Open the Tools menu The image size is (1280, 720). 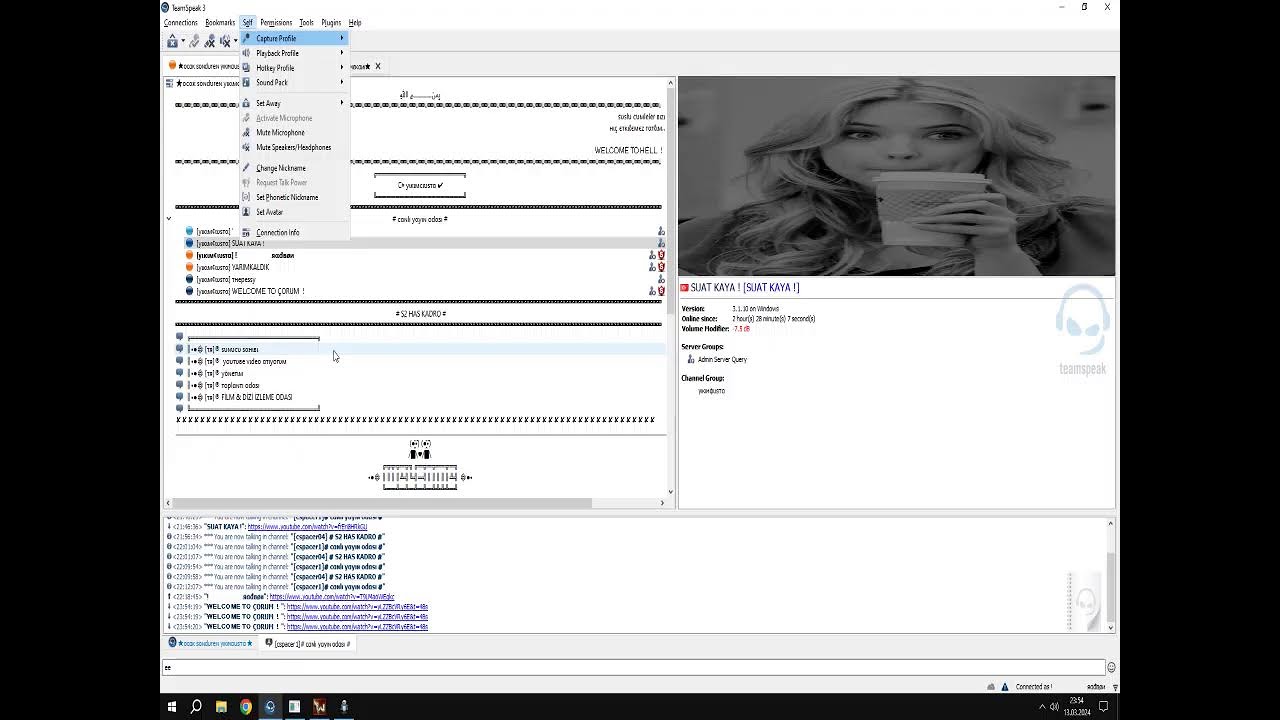pyautogui.click(x=306, y=22)
